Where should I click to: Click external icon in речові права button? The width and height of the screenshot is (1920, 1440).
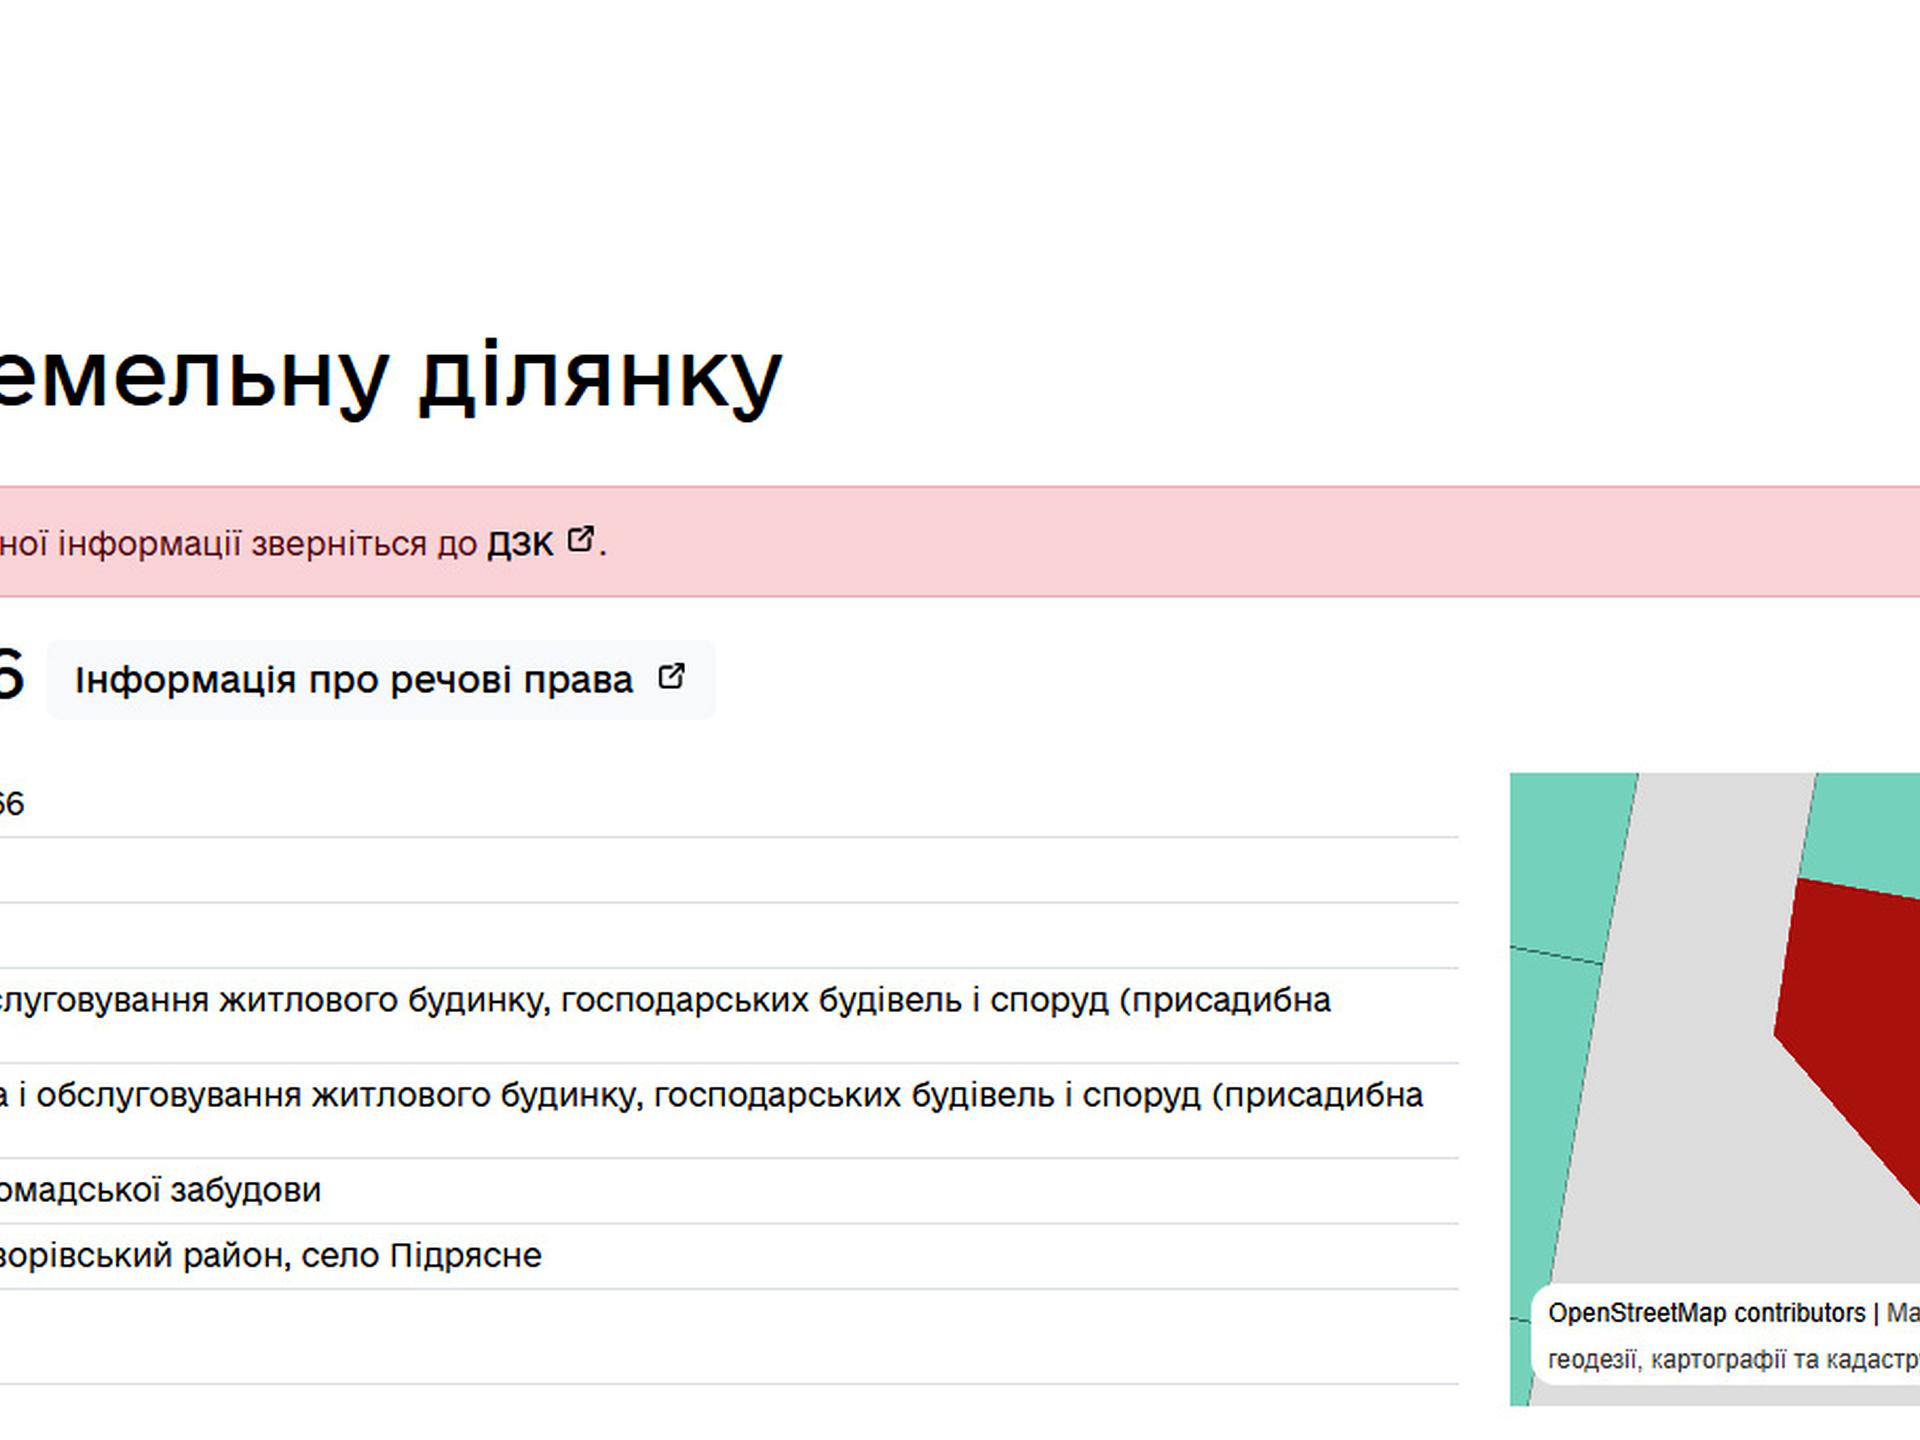pos(672,677)
